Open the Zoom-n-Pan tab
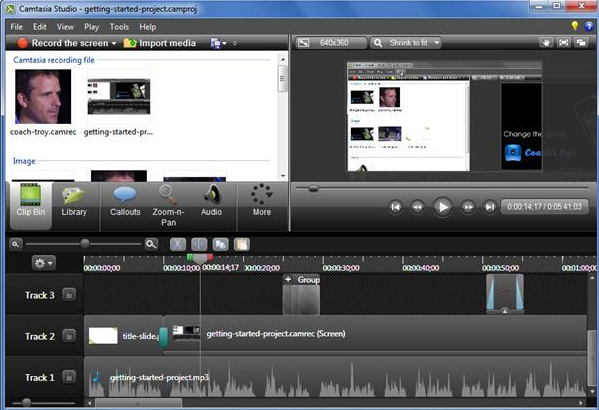Screen dimensions: 599x410 pos(168,205)
